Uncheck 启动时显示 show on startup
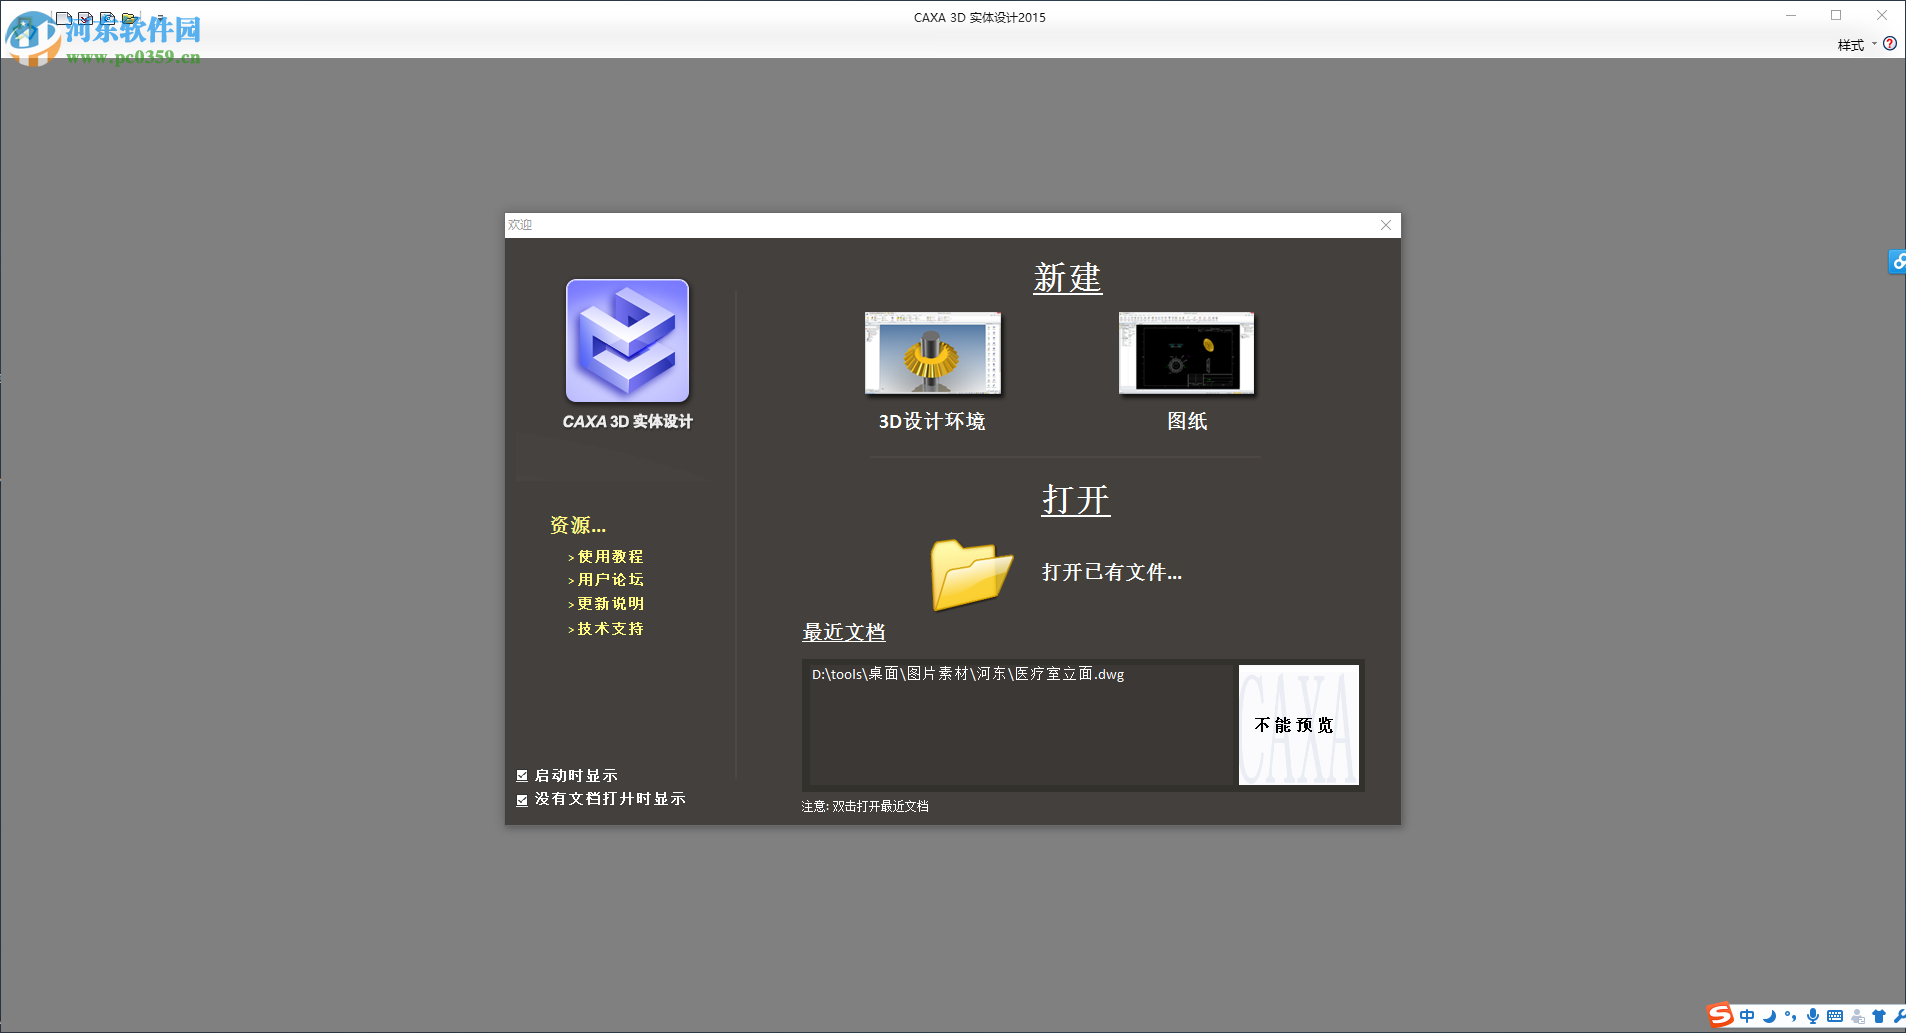The image size is (1906, 1033). (522, 774)
